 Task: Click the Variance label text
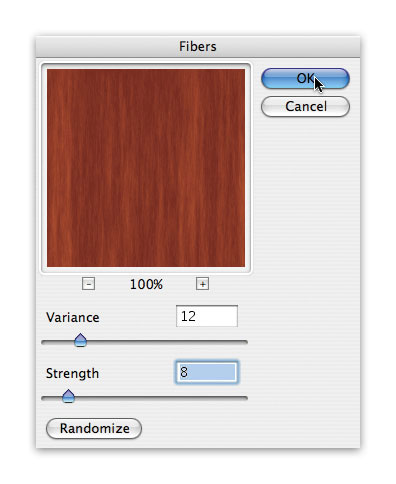coord(73,317)
